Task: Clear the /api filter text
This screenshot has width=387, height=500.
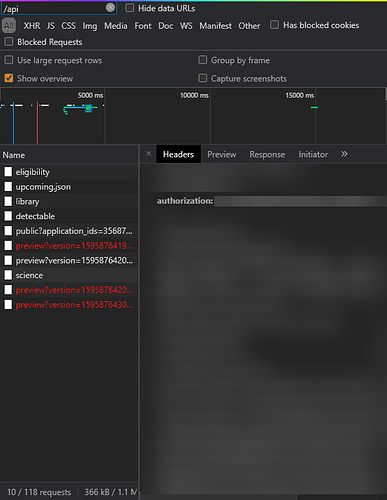Action: click(110, 8)
